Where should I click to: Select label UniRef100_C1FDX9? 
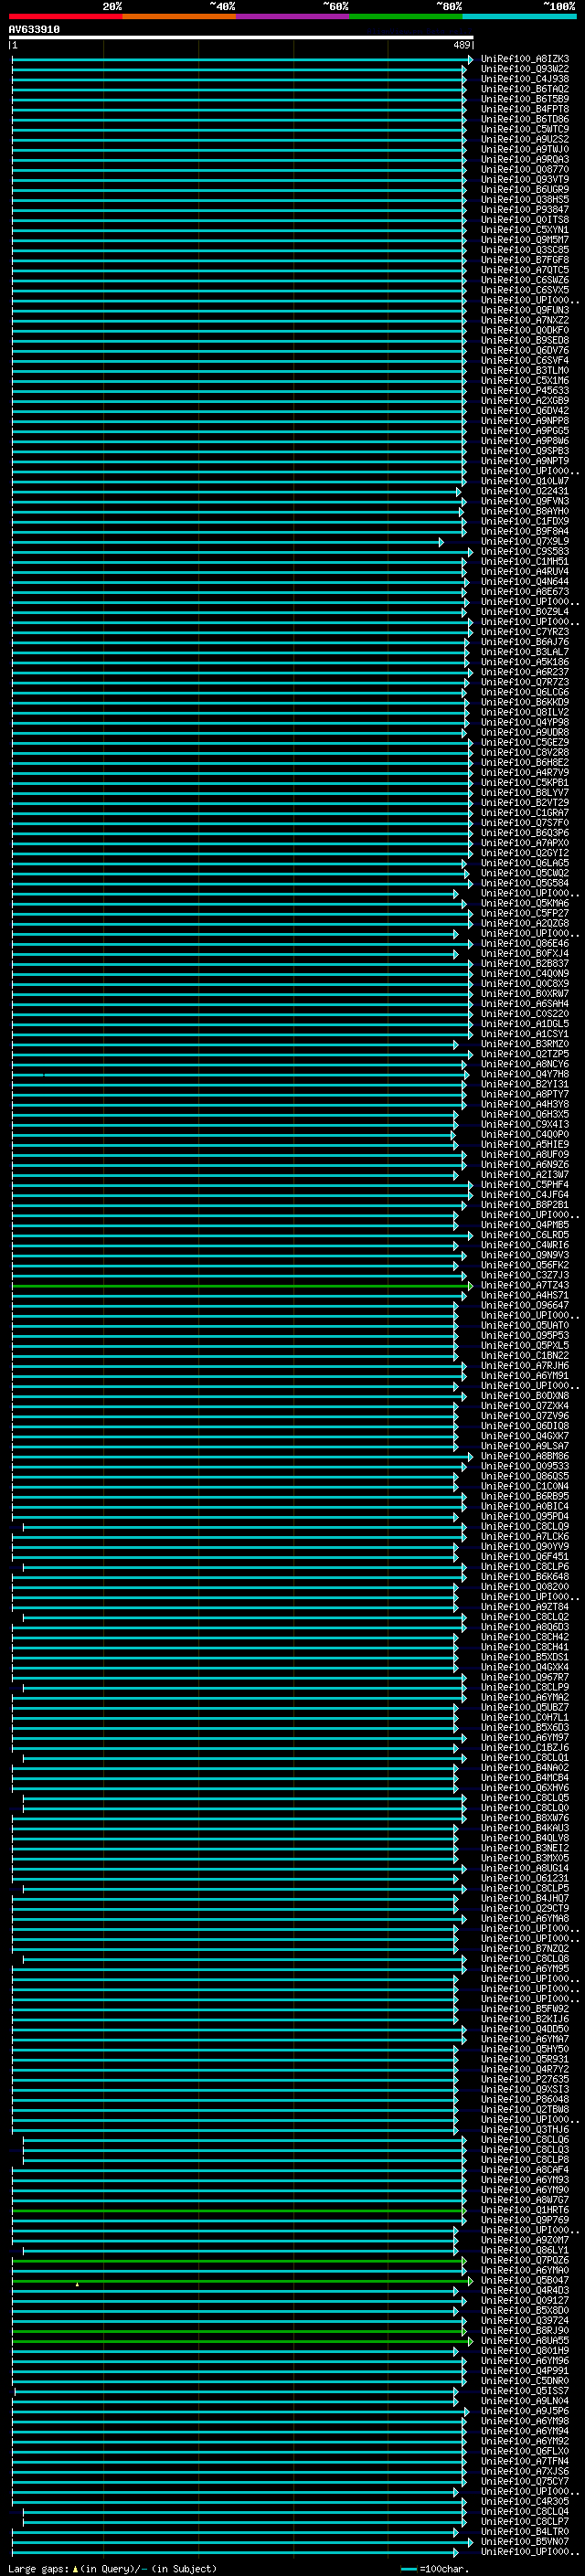[525, 521]
